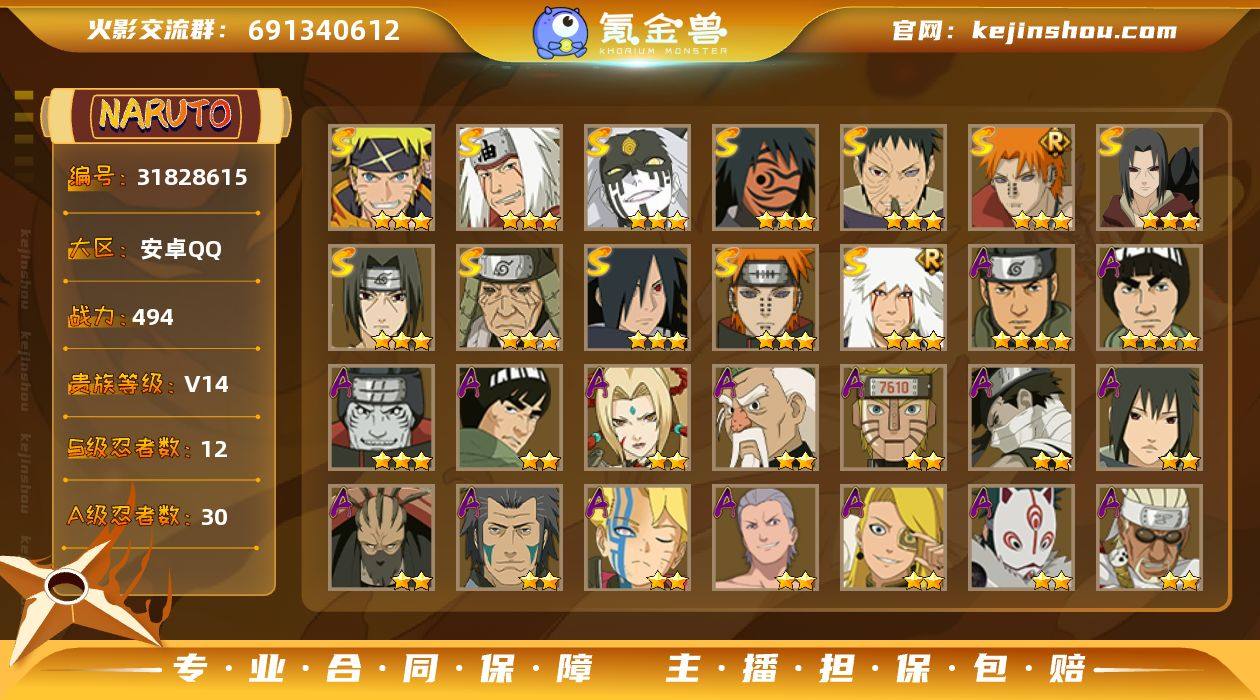This screenshot has width=1260, height=700.
Task: Click the S-rank ninja count row
Action: (162, 449)
